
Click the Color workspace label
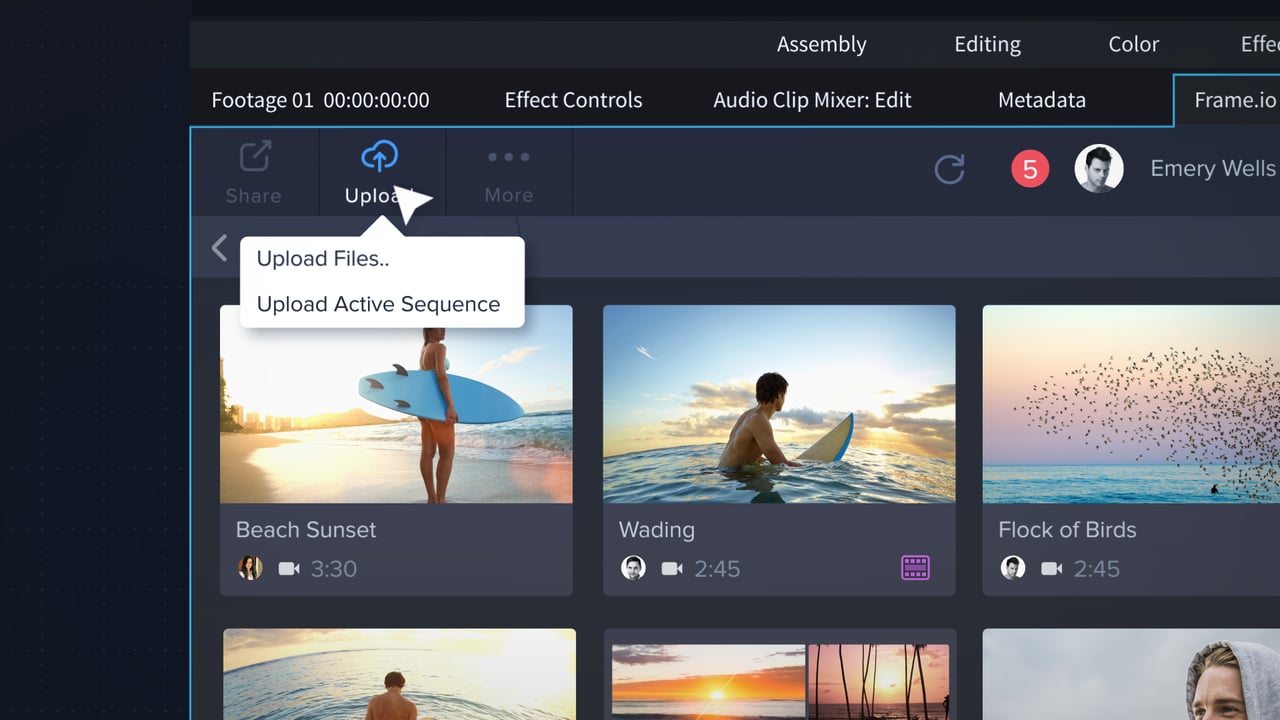coord(1133,44)
